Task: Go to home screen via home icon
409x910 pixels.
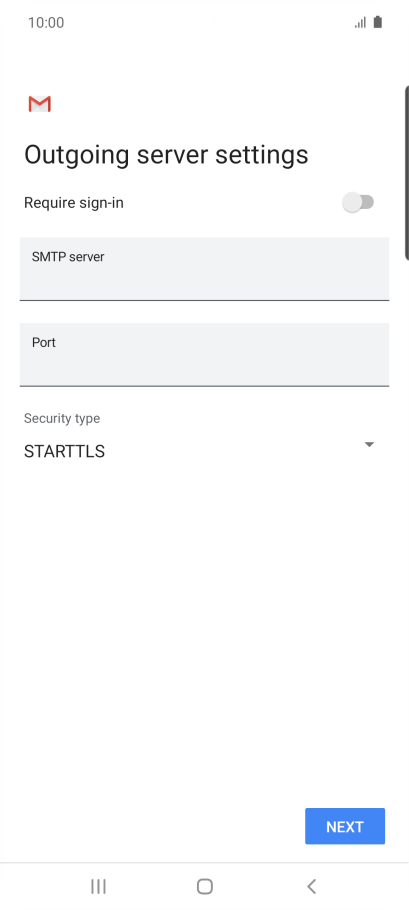Action: click(204, 886)
